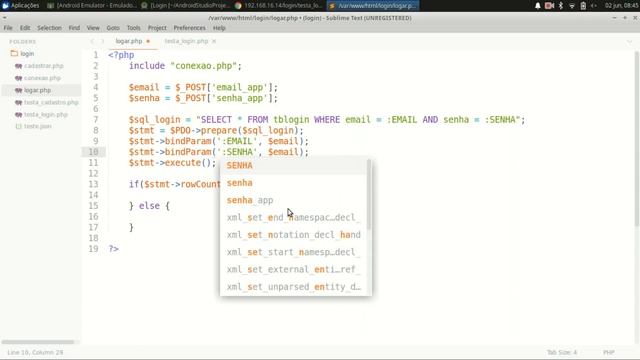Click the PHP icon beside conexao.php
The width and height of the screenshot is (640, 360).
coord(18,78)
